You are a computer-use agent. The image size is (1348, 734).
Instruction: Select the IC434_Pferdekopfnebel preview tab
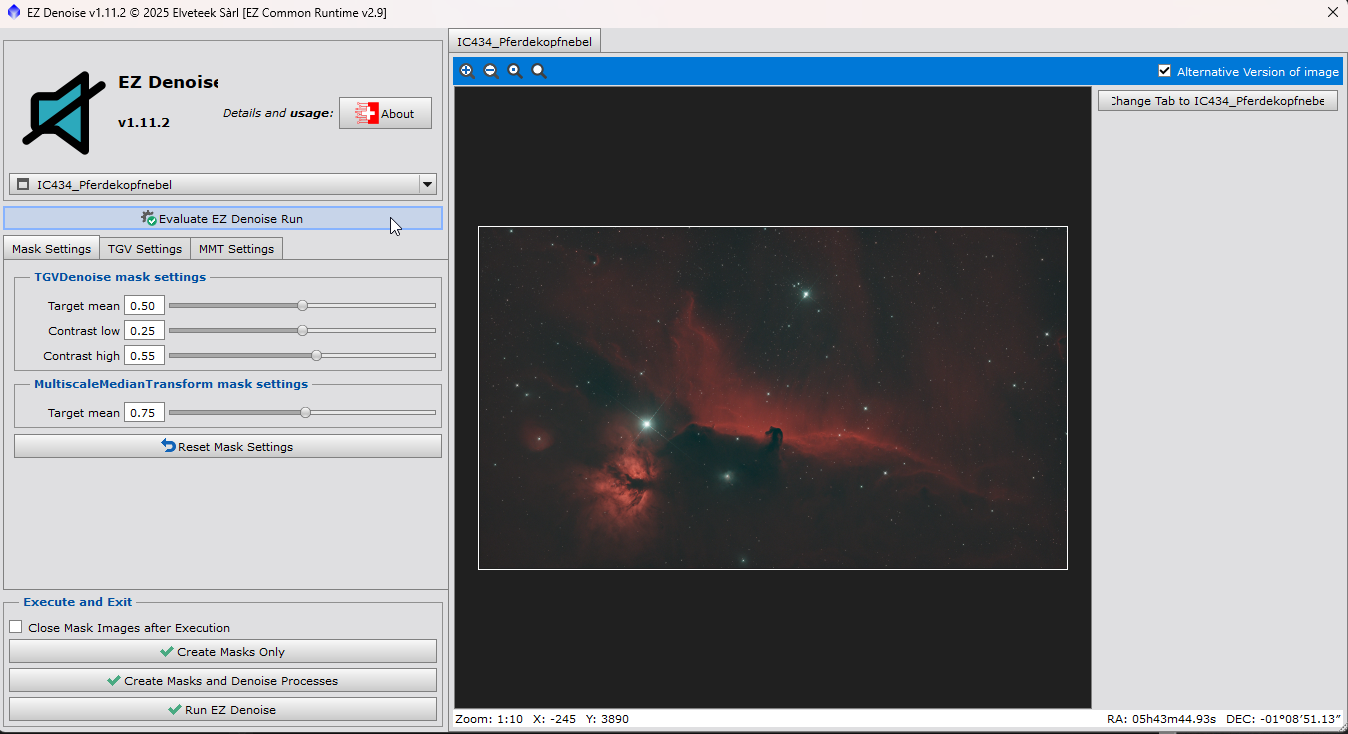[524, 42]
